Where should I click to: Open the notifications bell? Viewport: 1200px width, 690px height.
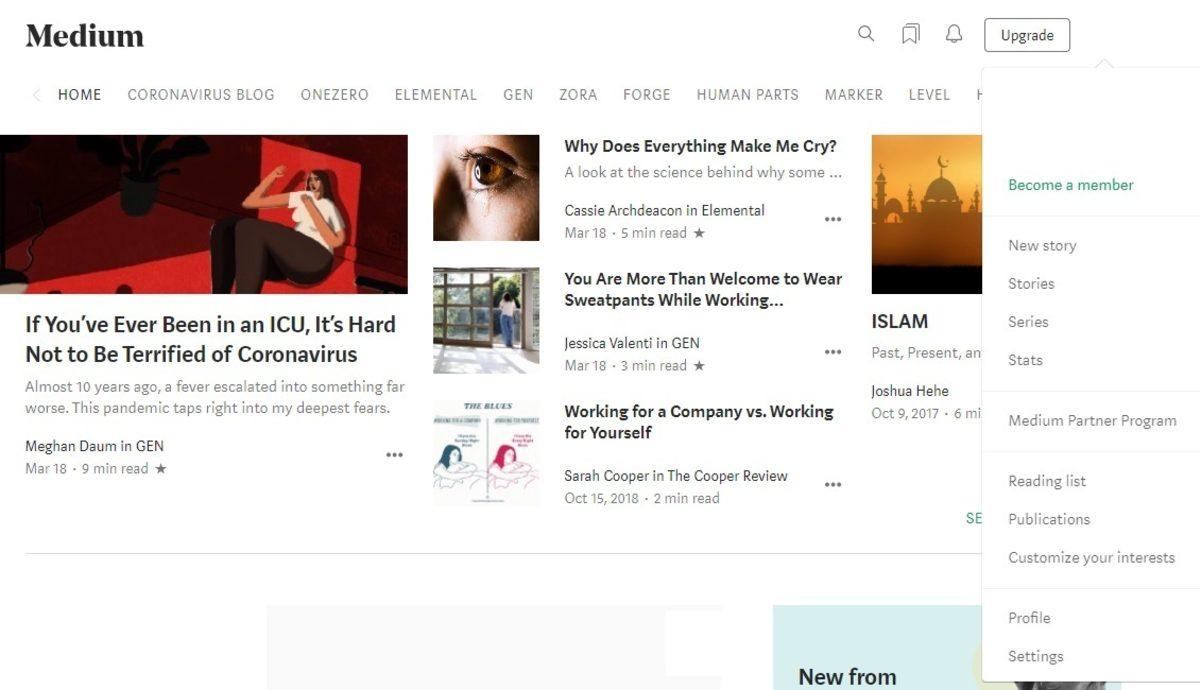[953, 33]
